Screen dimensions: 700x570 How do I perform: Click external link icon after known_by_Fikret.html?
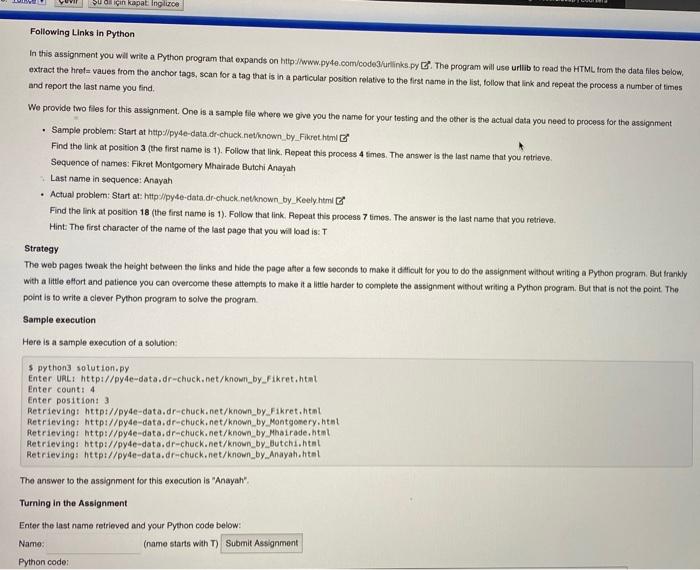tap(344, 138)
